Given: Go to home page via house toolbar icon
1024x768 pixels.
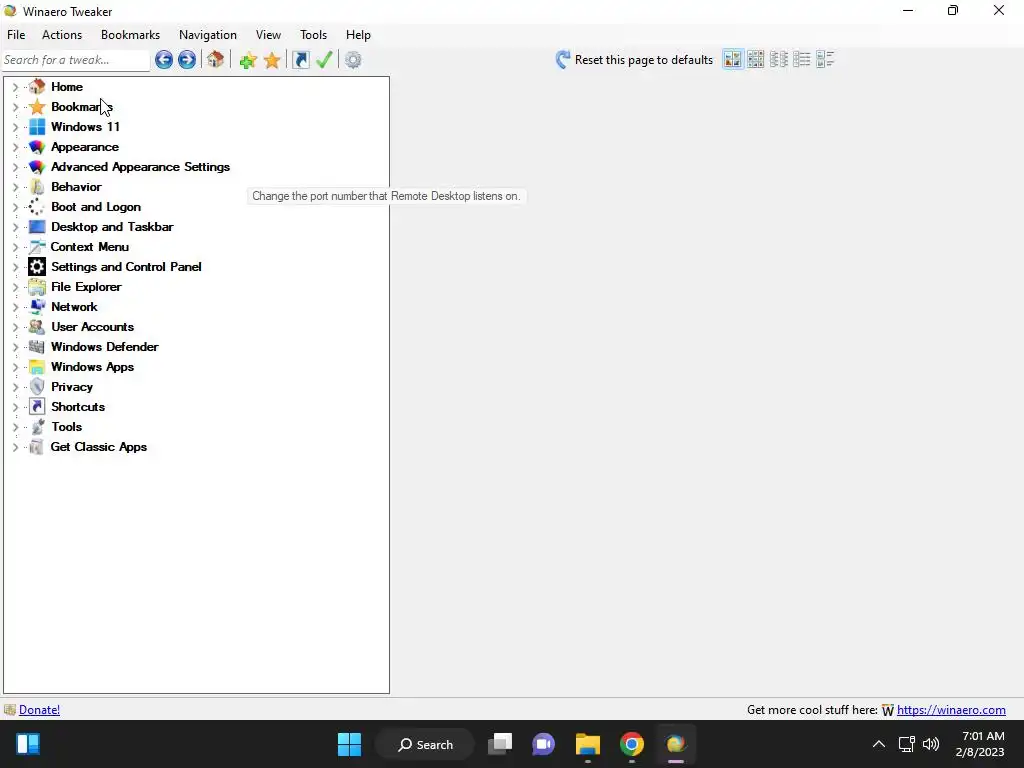Looking at the screenshot, I should point(216,59).
